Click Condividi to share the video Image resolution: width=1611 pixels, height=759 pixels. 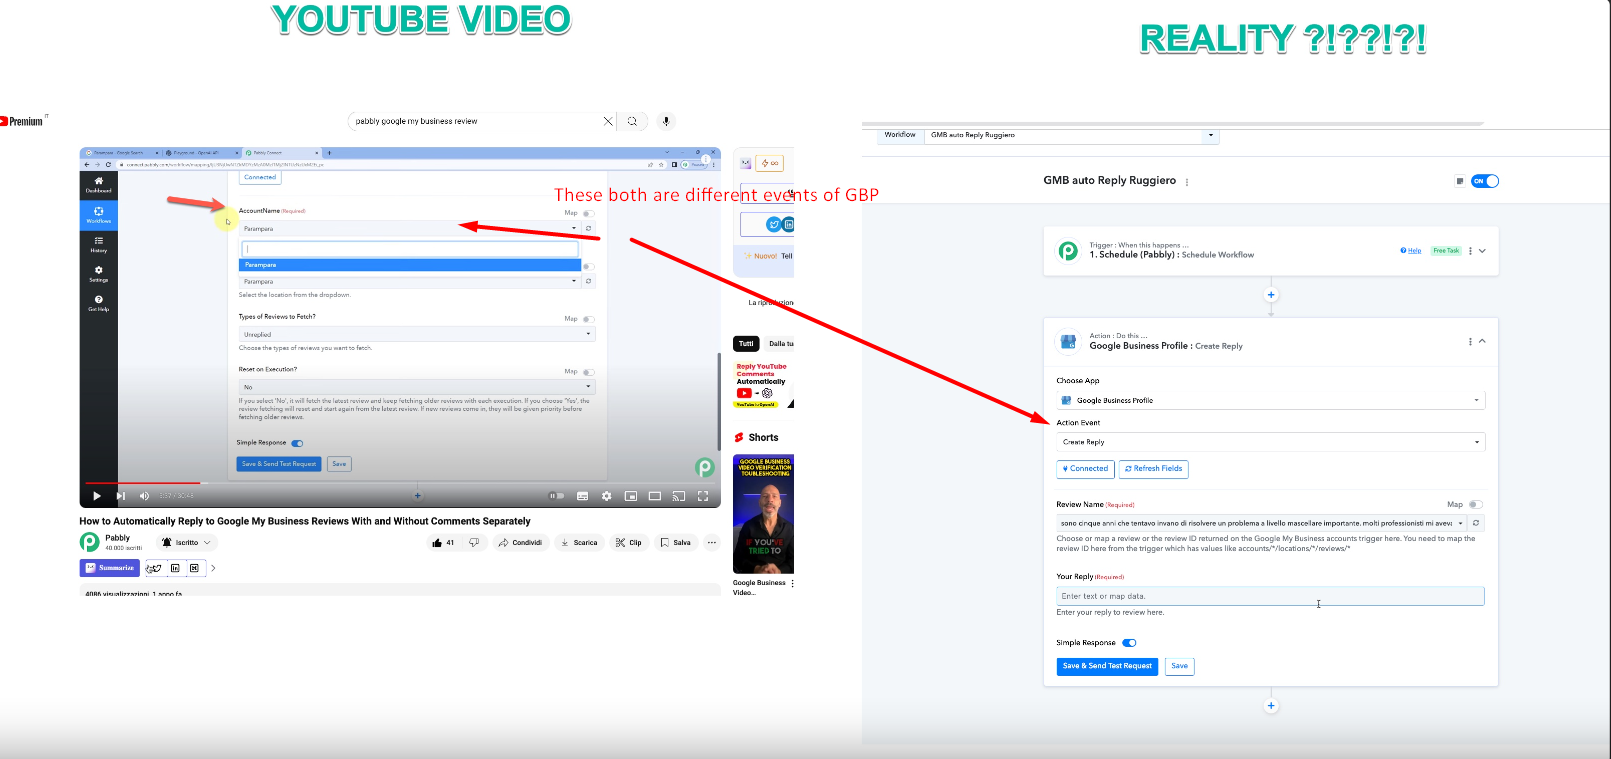point(520,543)
